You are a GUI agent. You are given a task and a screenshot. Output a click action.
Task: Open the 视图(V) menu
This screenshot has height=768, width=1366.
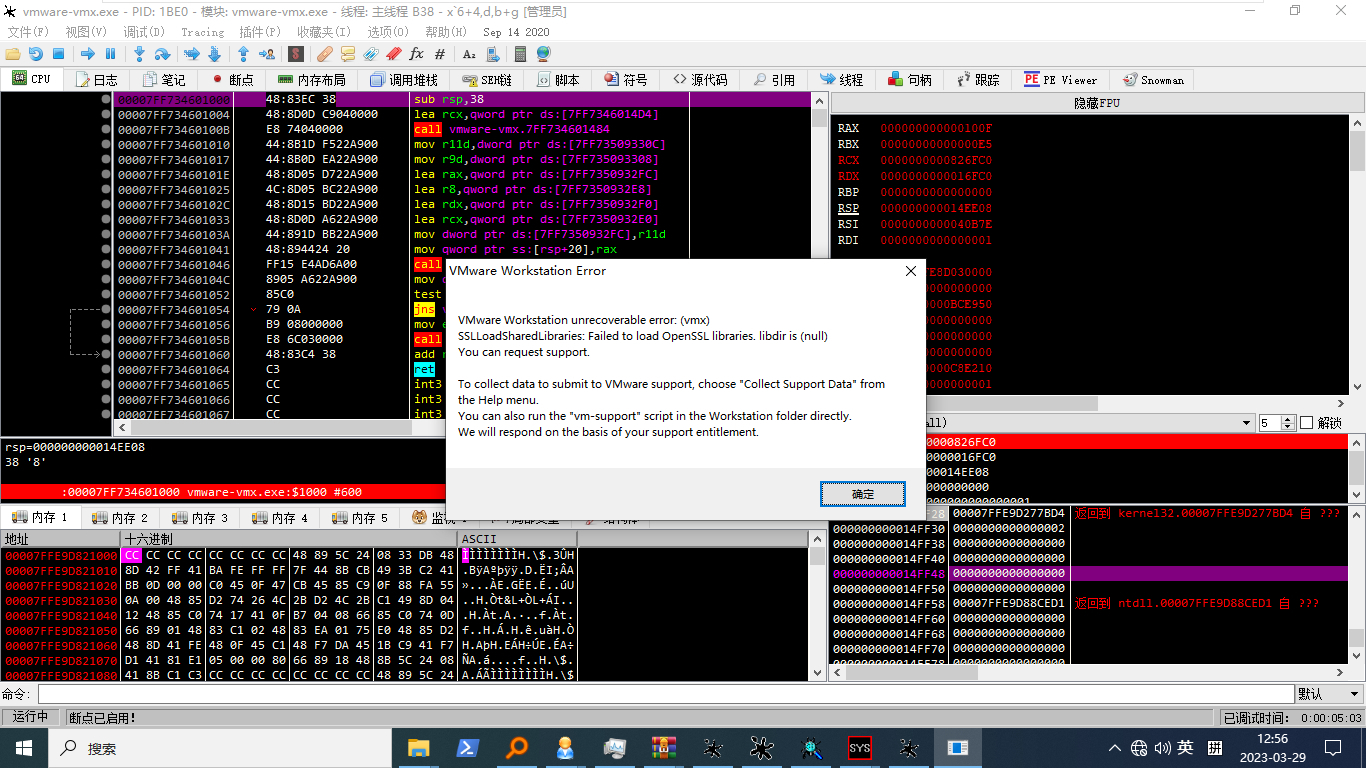coord(86,32)
